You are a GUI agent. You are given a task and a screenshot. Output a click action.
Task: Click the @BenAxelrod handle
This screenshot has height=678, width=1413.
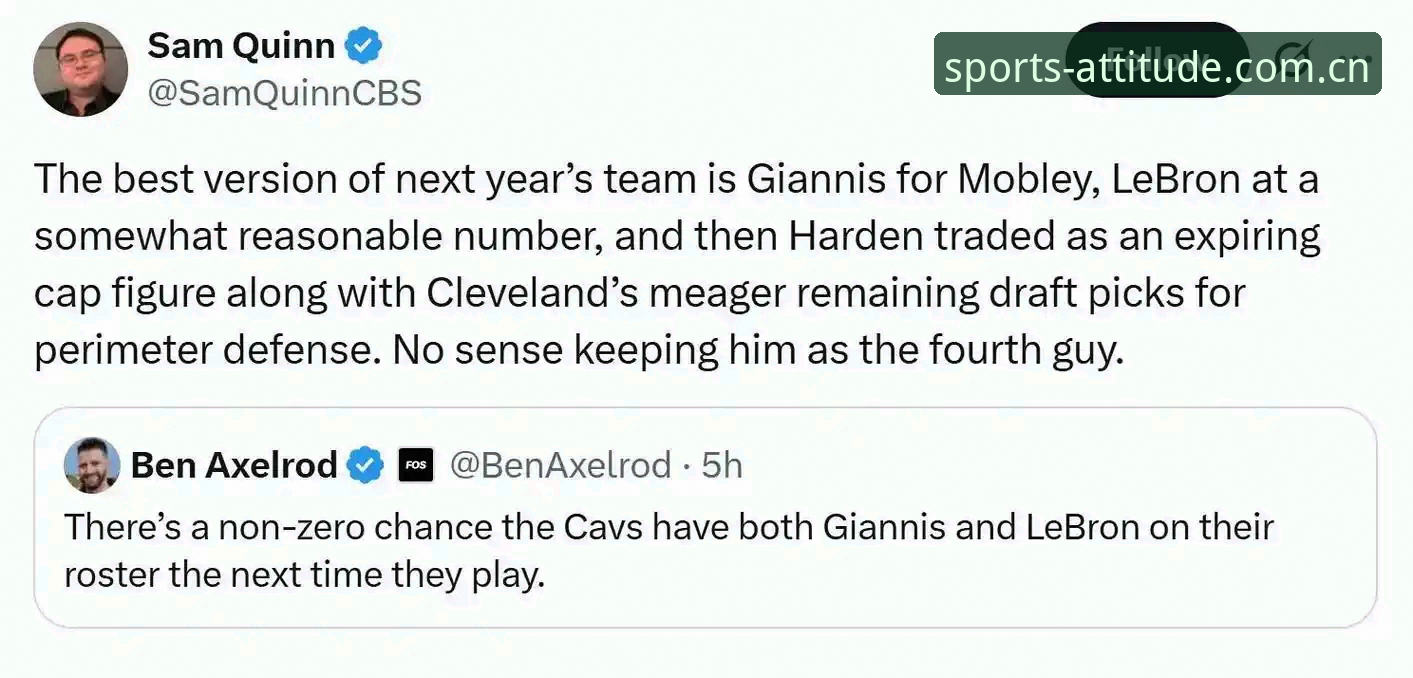point(561,465)
